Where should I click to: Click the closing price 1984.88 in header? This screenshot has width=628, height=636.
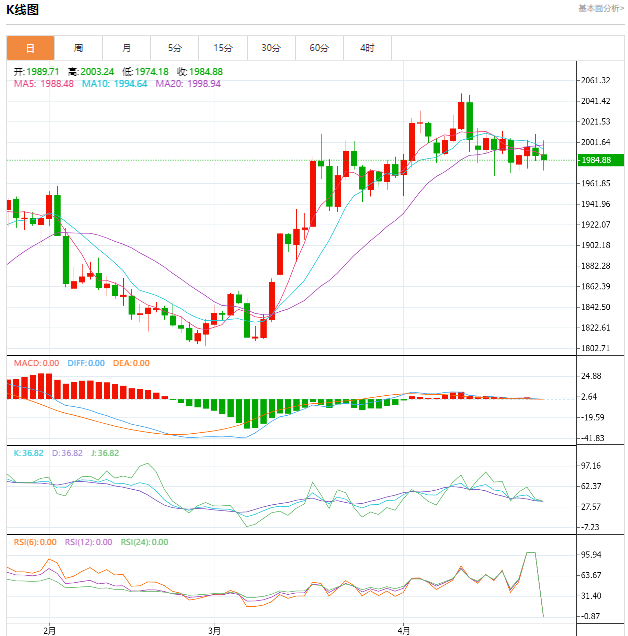(206, 72)
